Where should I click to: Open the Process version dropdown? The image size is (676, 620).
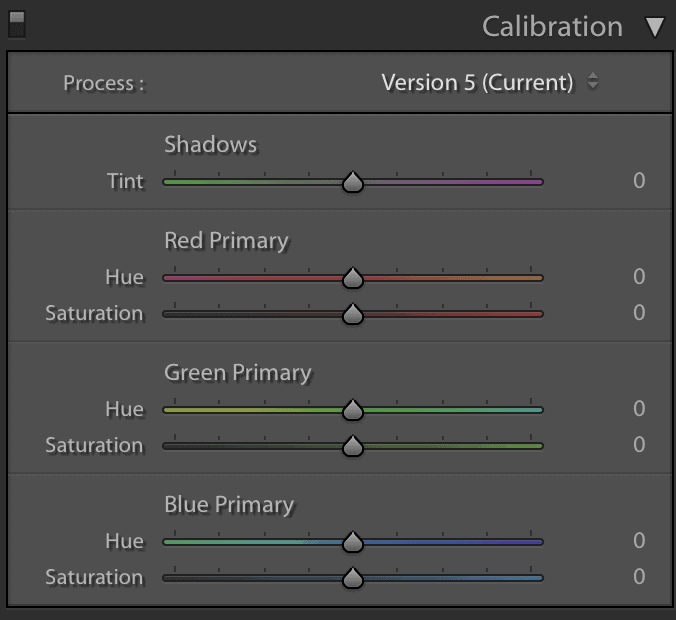489,82
